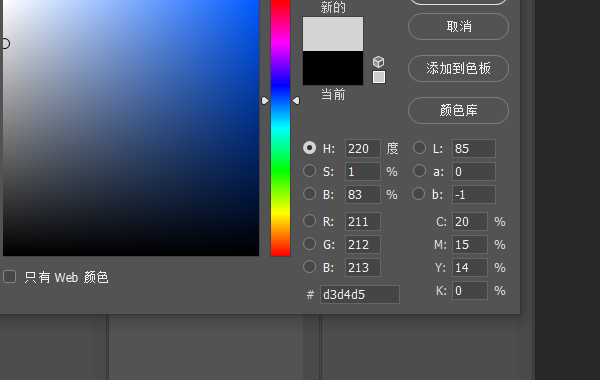Click the L field showing 85
This screenshot has width=600, height=380.
(474, 148)
